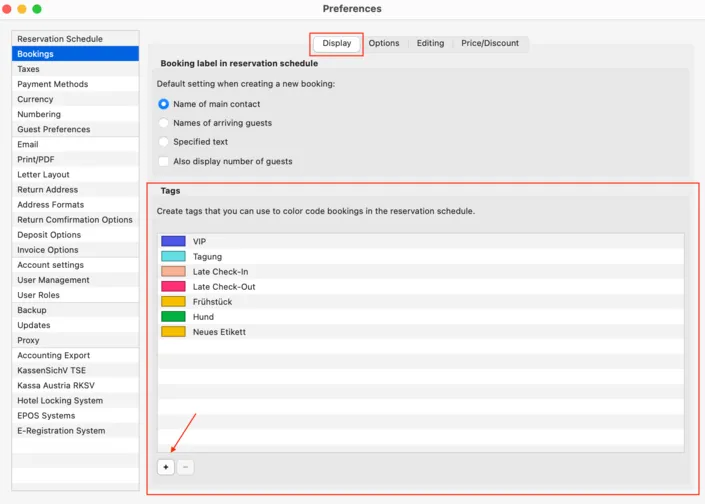Click the plus button to add tag
Screen dimensions: 705x504
(x=166, y=467)
